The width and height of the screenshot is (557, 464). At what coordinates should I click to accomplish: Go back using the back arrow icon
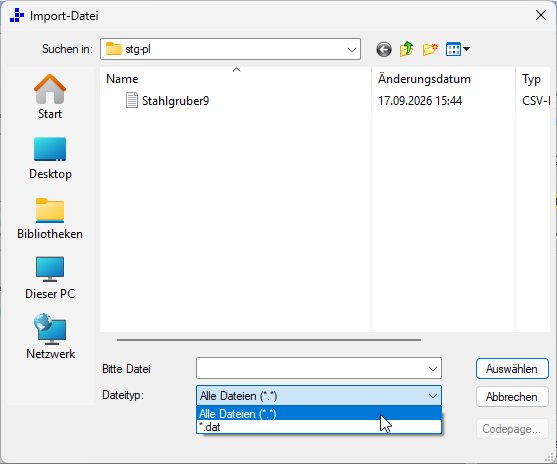[384, 49]
